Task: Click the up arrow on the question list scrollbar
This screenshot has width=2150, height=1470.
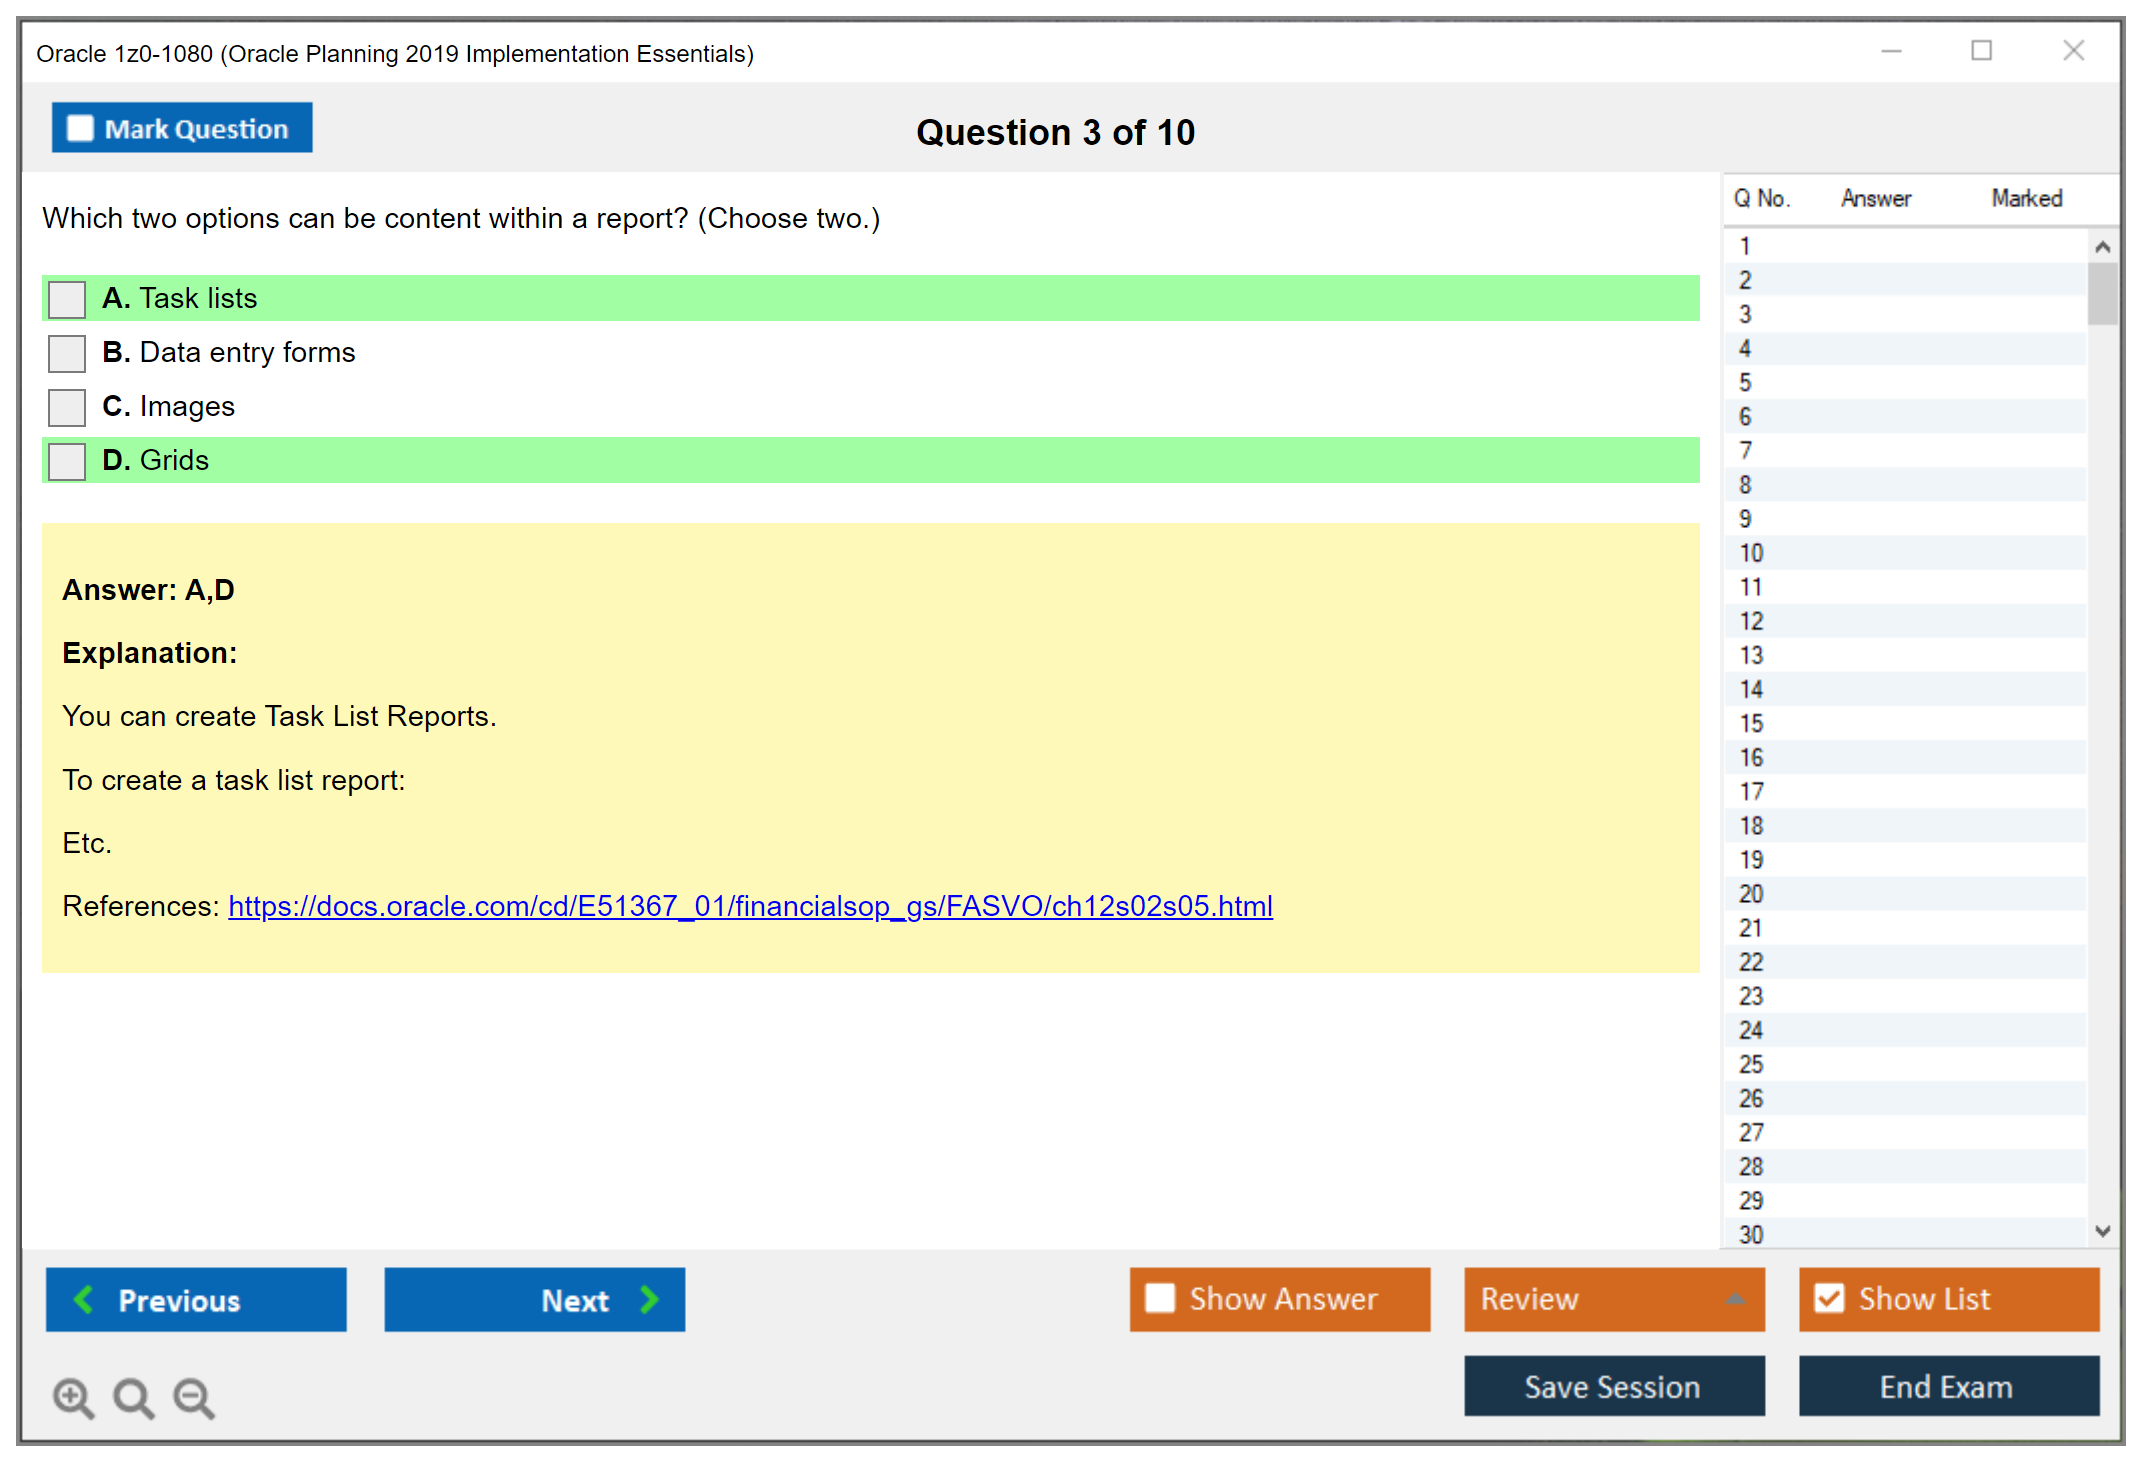Action: [x=2103, y=245]
